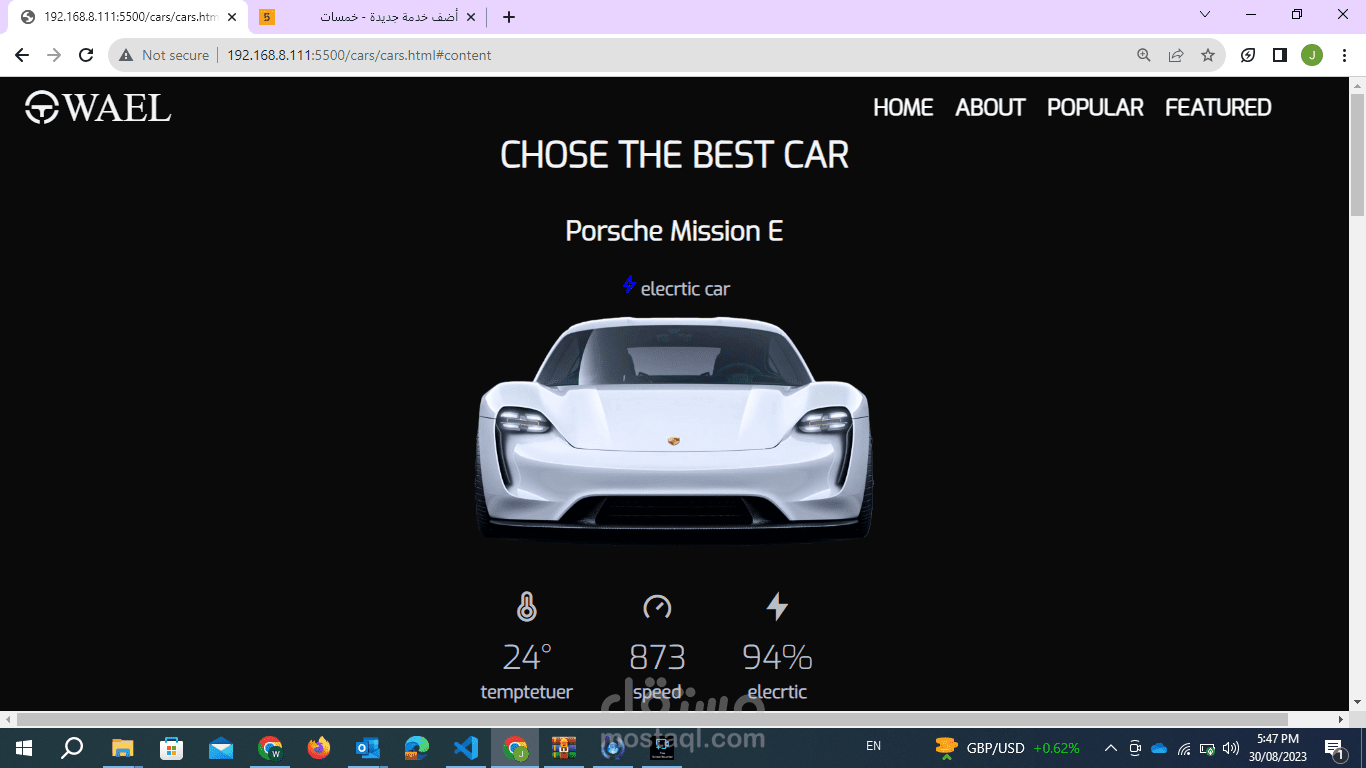This screenshot has width=1366, height=768.
Task: Click the WAEL steering wheel logo
Action: point(40,107)
